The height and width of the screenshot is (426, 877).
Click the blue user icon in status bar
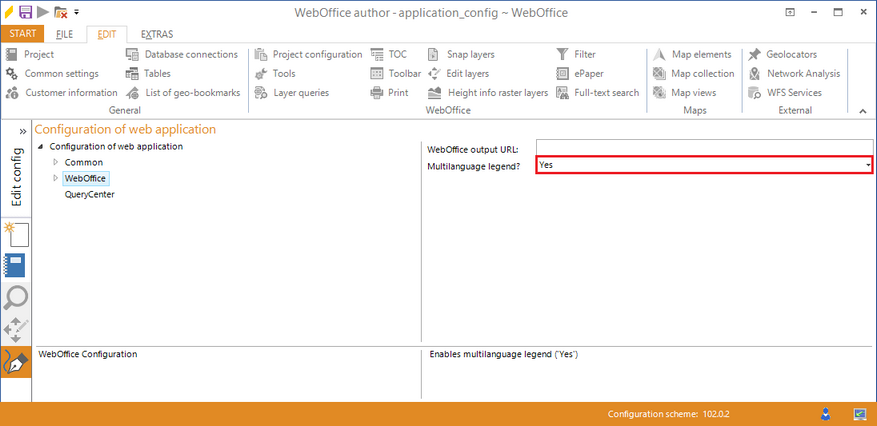click(826, 414)
